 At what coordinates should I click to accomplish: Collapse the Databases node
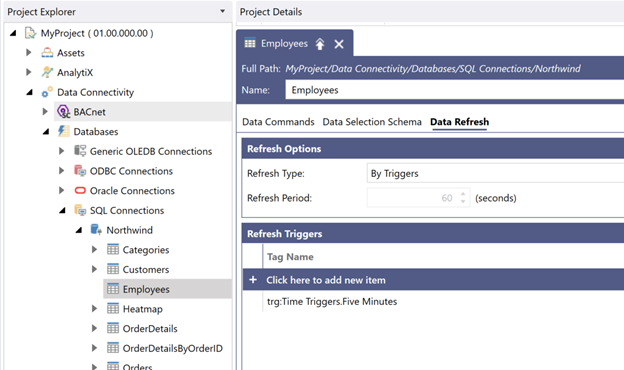[46, 131]
